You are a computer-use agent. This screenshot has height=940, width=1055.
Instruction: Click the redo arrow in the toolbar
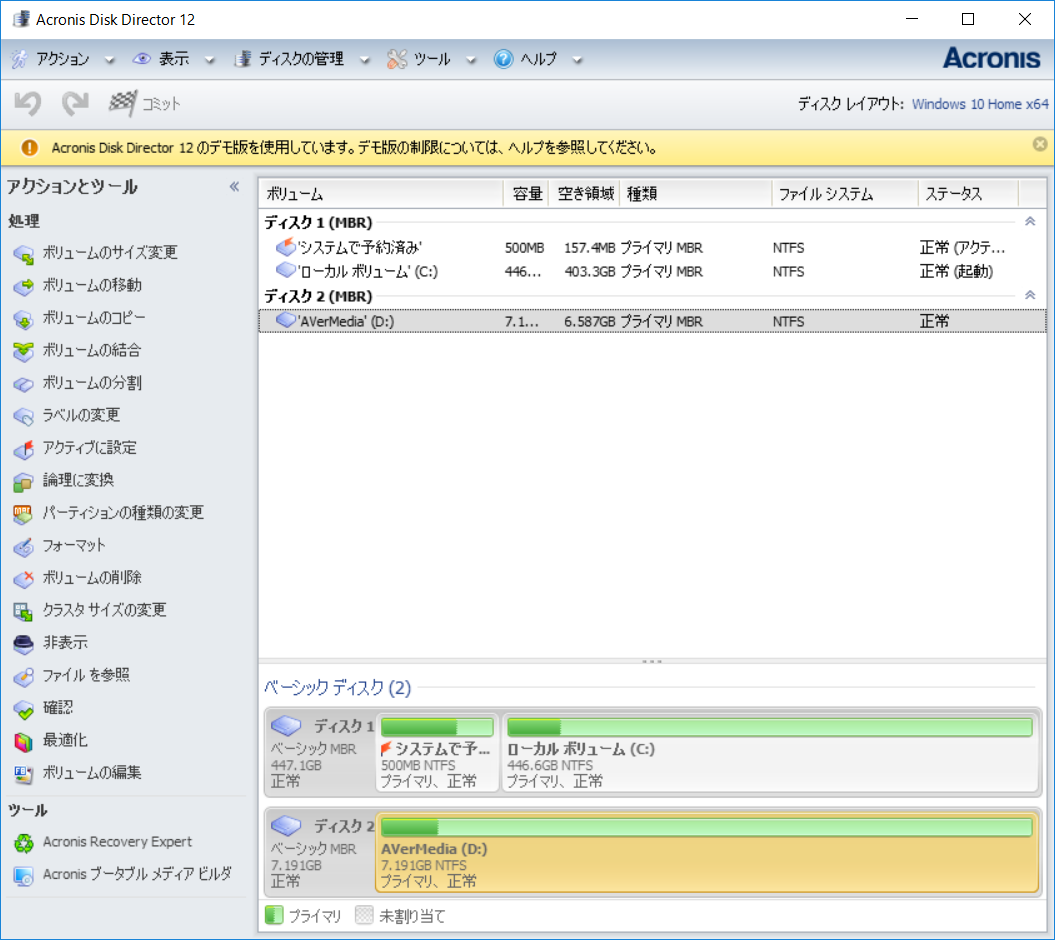pos(75,104)
